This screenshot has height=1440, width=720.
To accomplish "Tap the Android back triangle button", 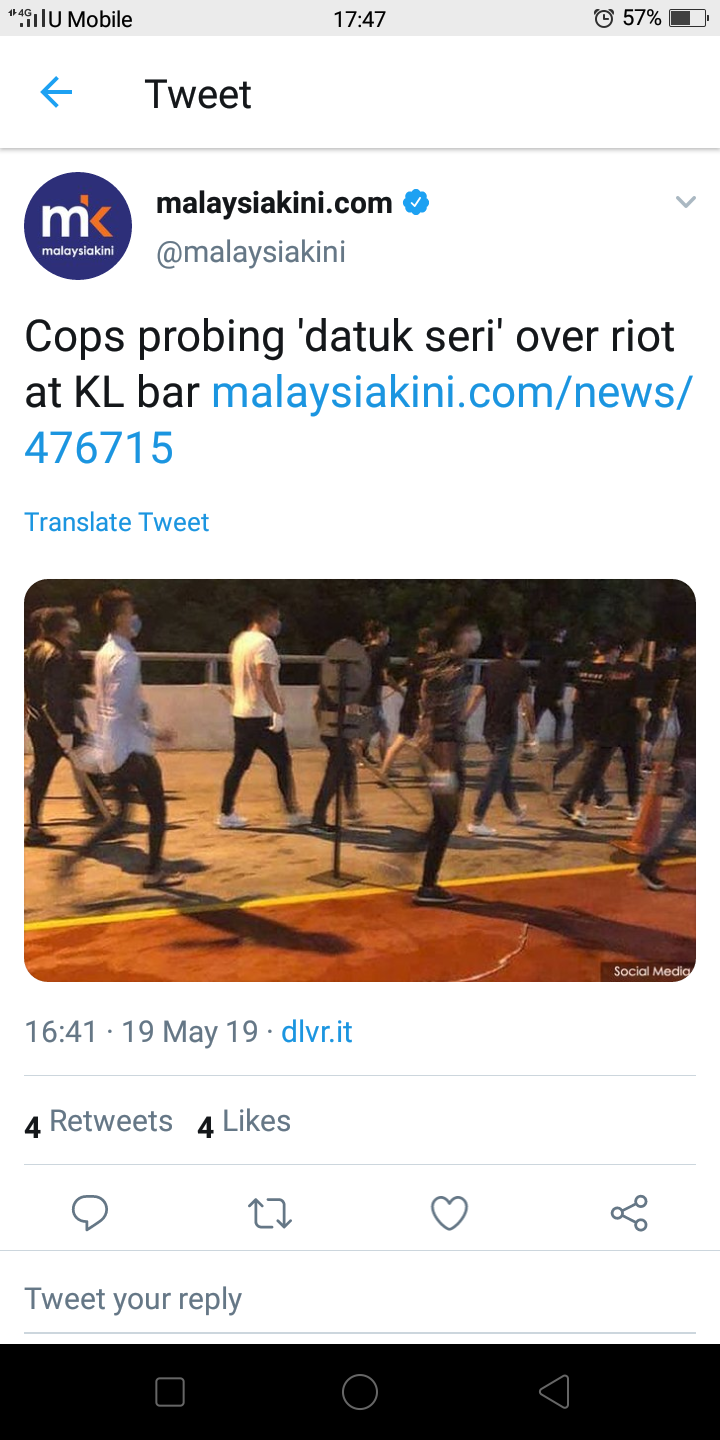I will click(x=553, y=1392).
